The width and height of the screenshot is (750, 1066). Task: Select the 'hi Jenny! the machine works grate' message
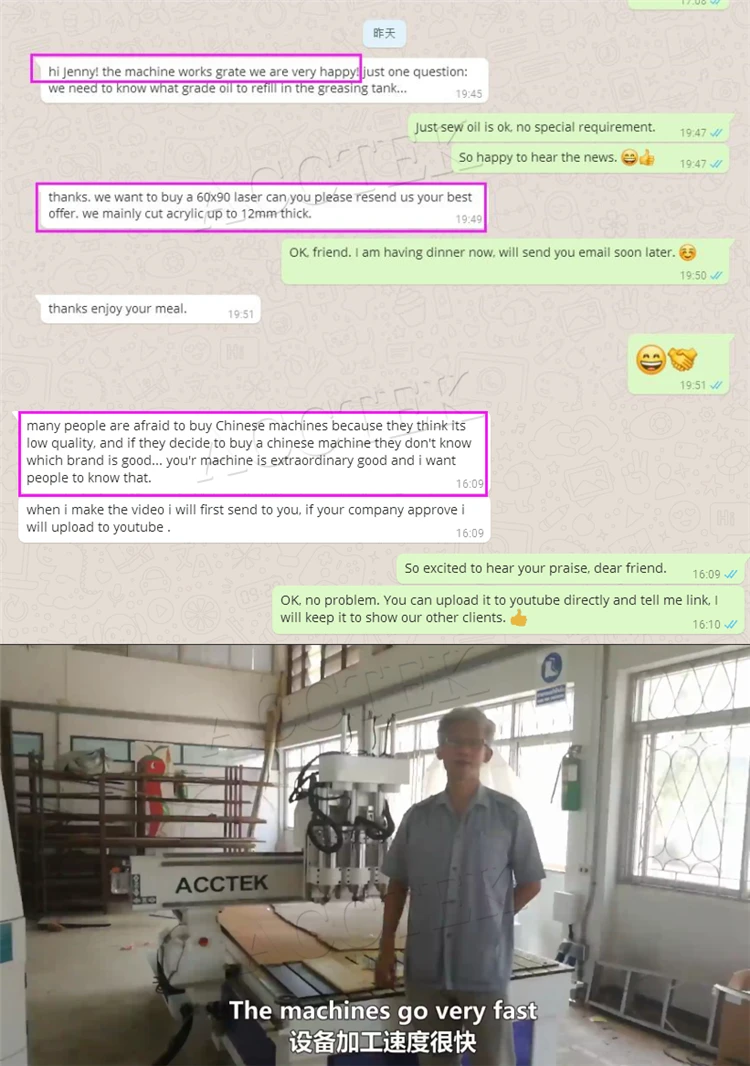tap(264, 80)
